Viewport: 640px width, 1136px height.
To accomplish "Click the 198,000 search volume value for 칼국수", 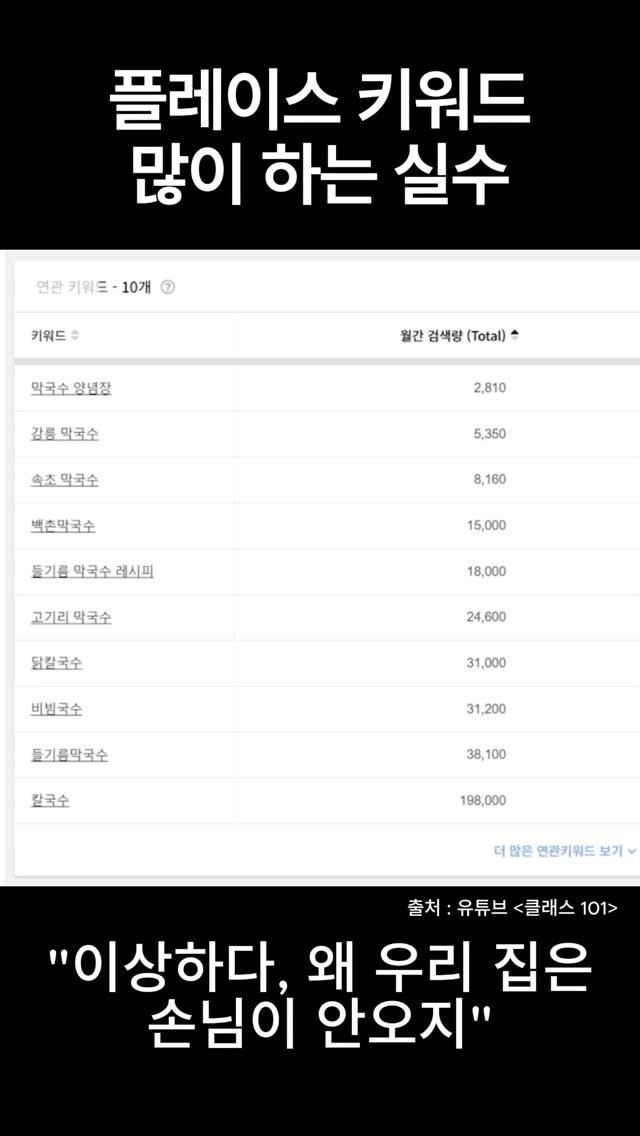I will (x=483, y=801).
